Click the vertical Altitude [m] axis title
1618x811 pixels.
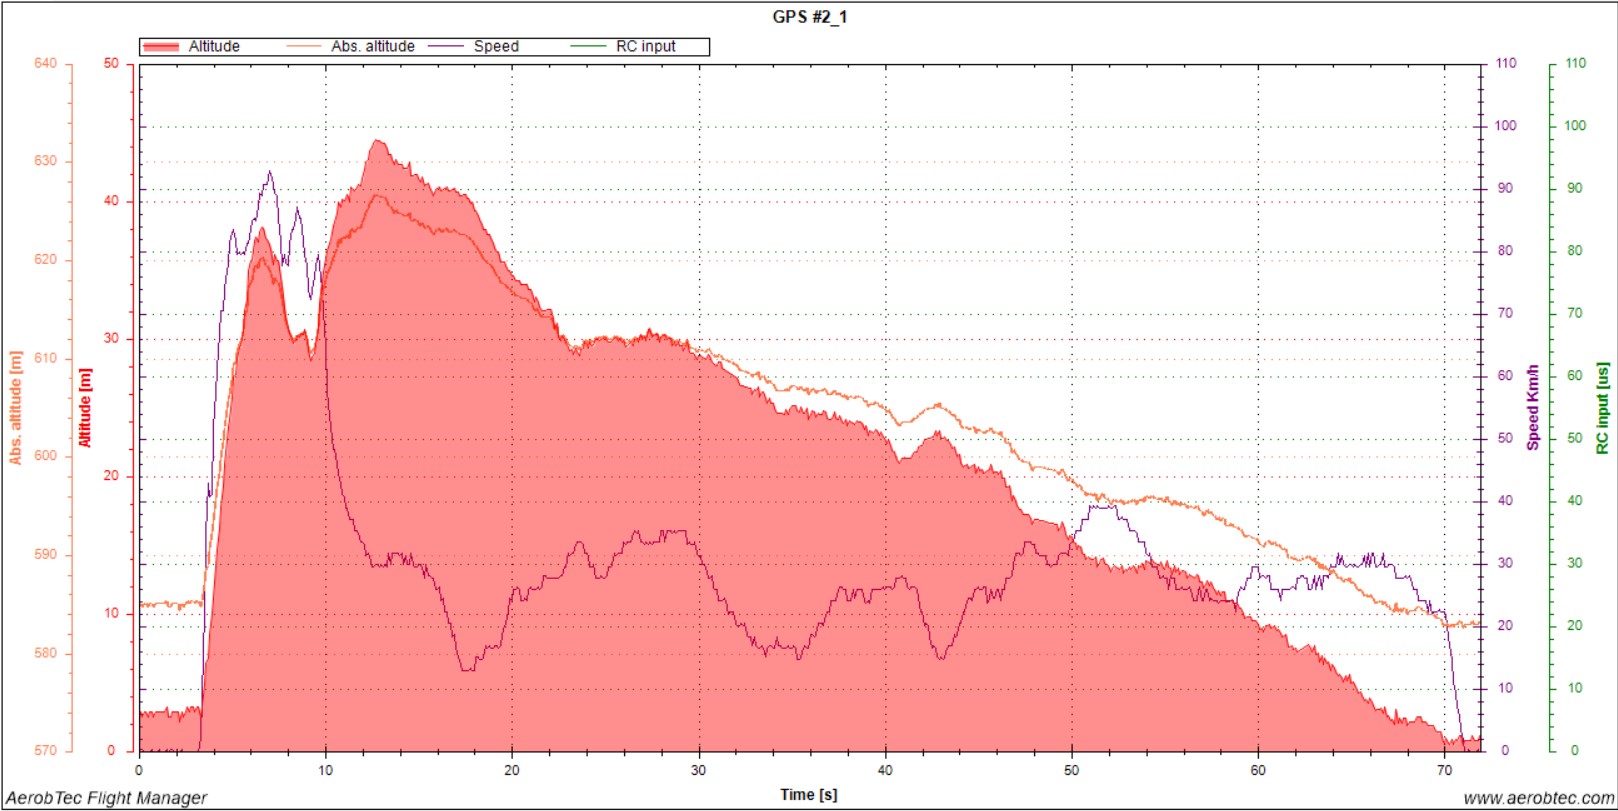click(85, 407)
